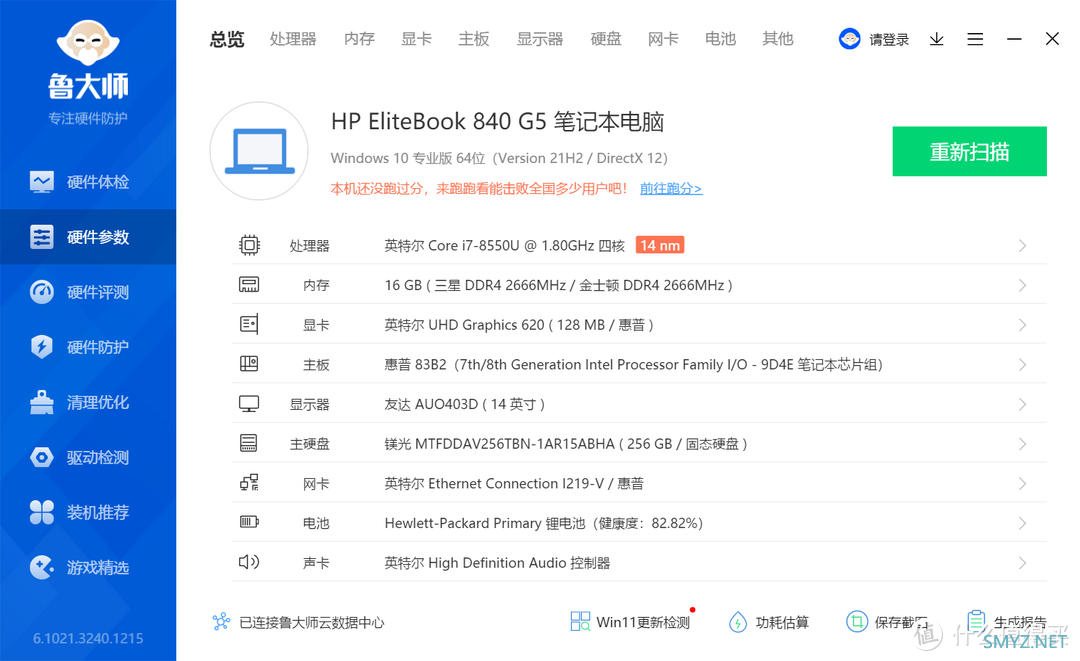This screenshot has height=661, width=1080.
Task: Click the 清理优化 broom icon
Action: tap(42, 402)
